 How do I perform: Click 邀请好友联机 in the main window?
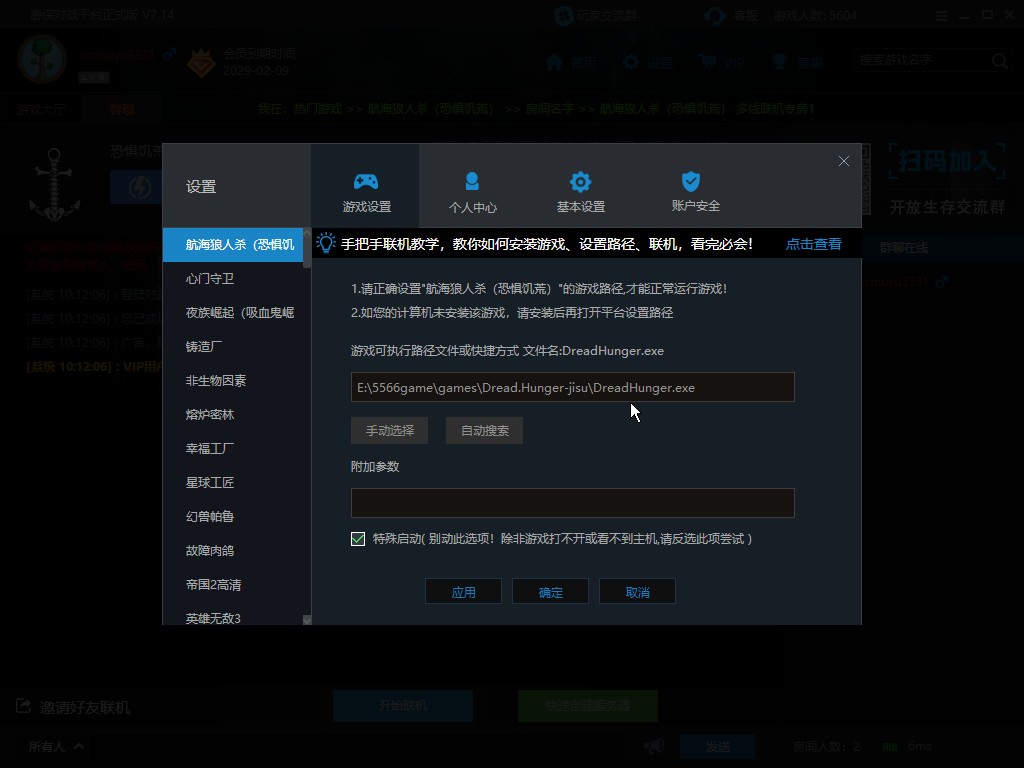[72, 707]
